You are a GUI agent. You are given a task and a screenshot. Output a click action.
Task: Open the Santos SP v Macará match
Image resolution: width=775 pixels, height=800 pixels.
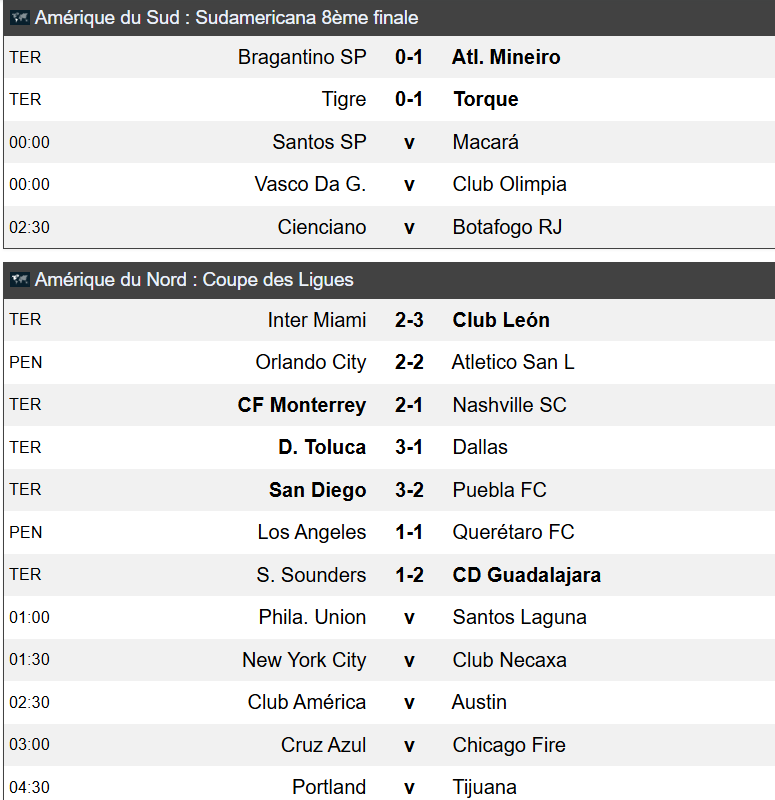(389, 142)
